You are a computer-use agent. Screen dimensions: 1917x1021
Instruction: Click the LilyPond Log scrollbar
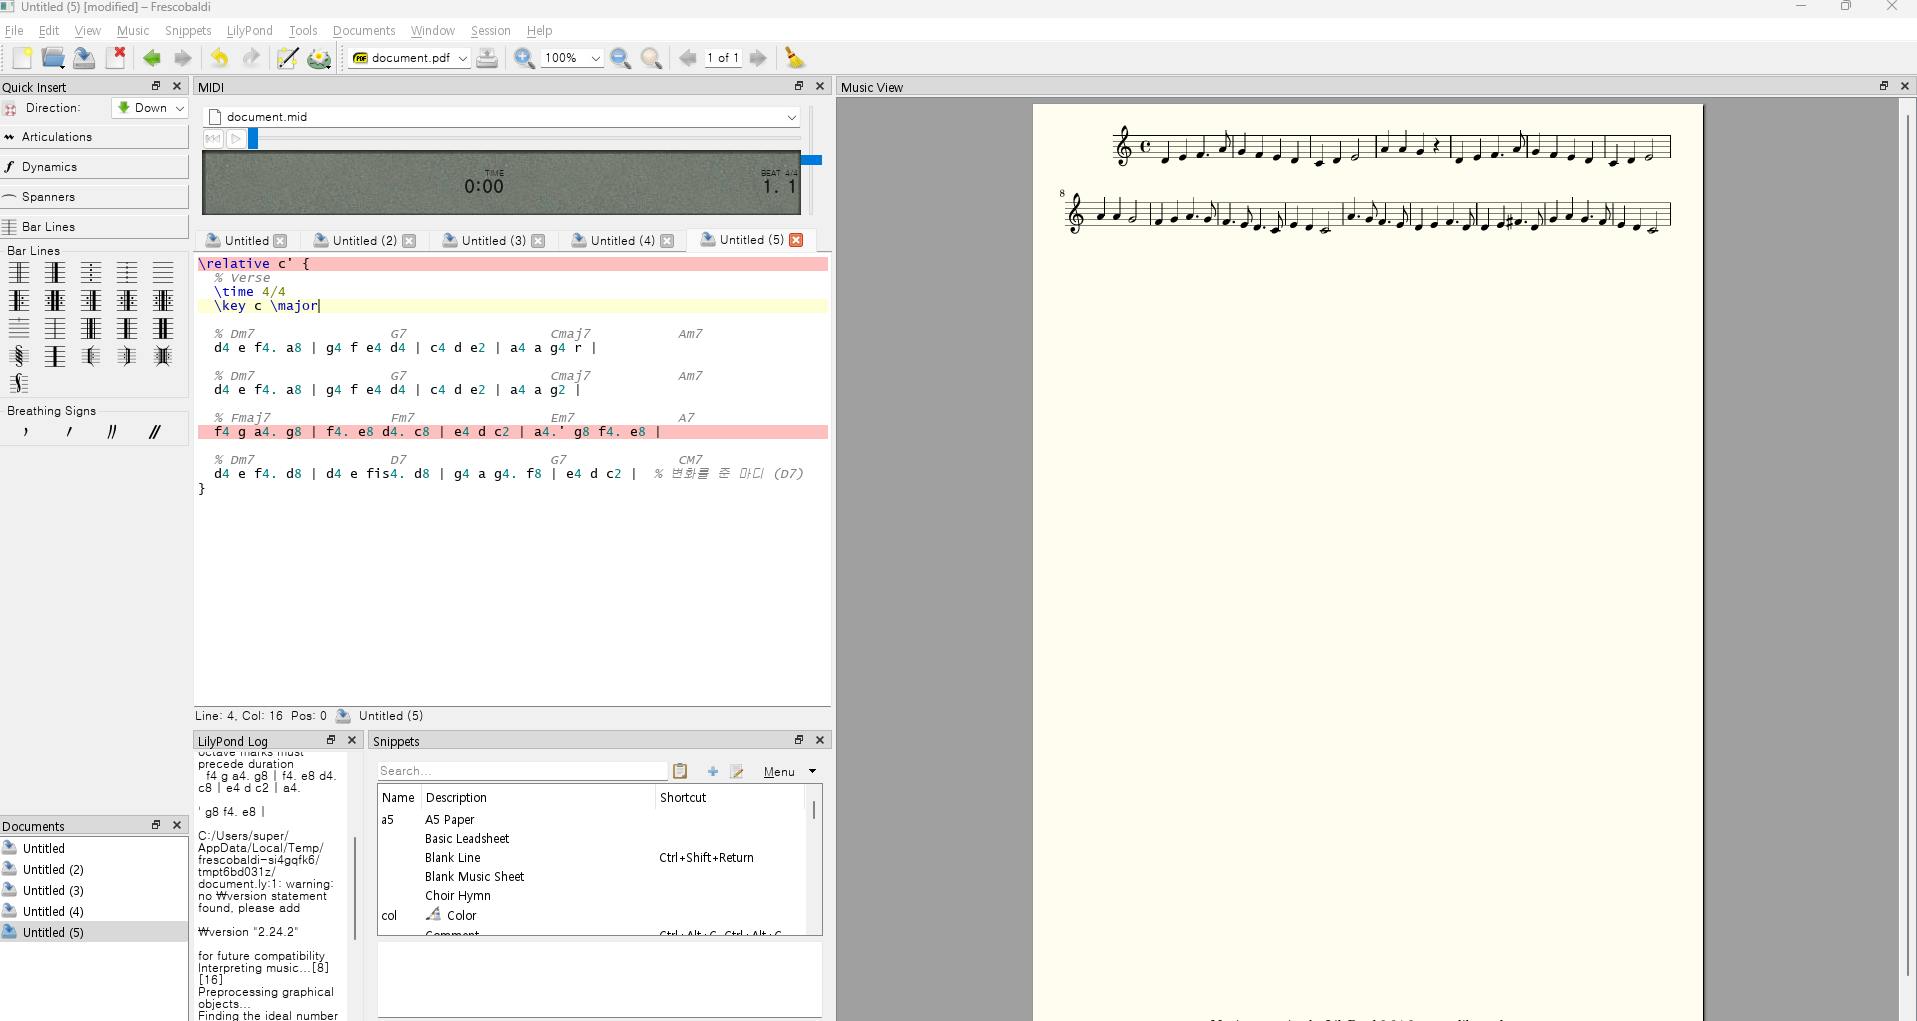pyautogui.click(x=355, y=888)
